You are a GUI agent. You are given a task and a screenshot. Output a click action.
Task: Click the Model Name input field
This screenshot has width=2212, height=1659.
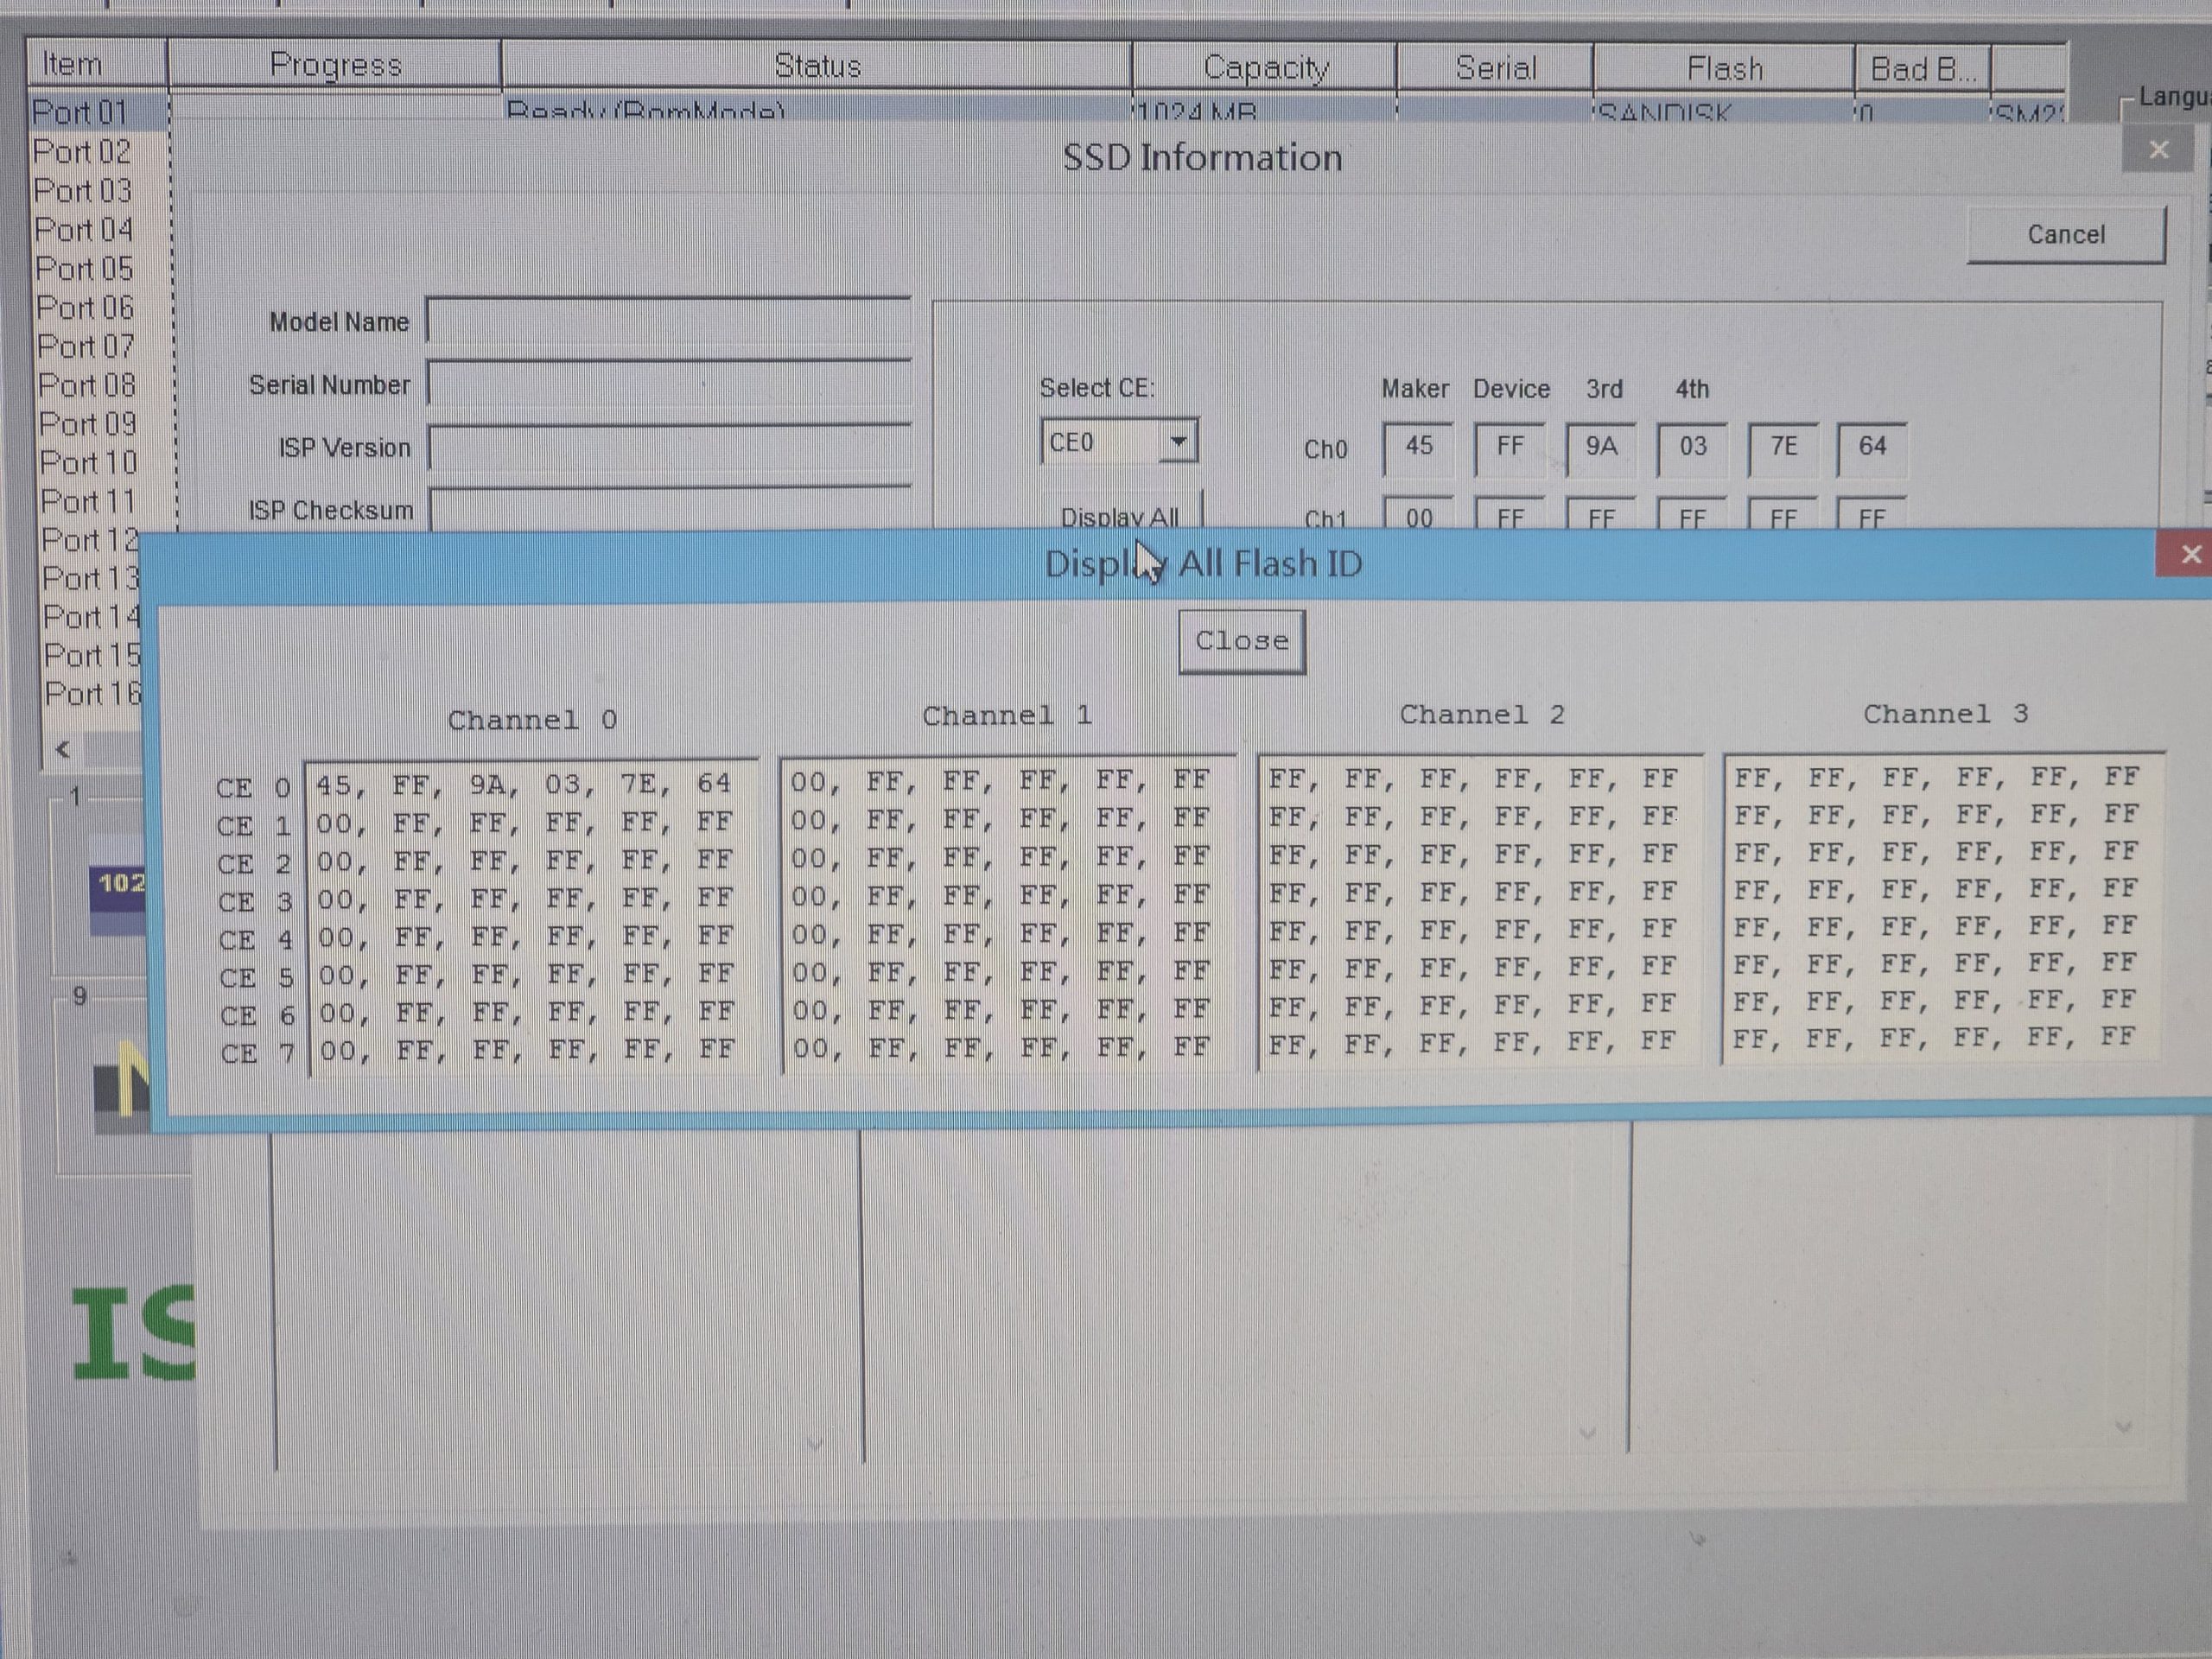tap(668, 322)
